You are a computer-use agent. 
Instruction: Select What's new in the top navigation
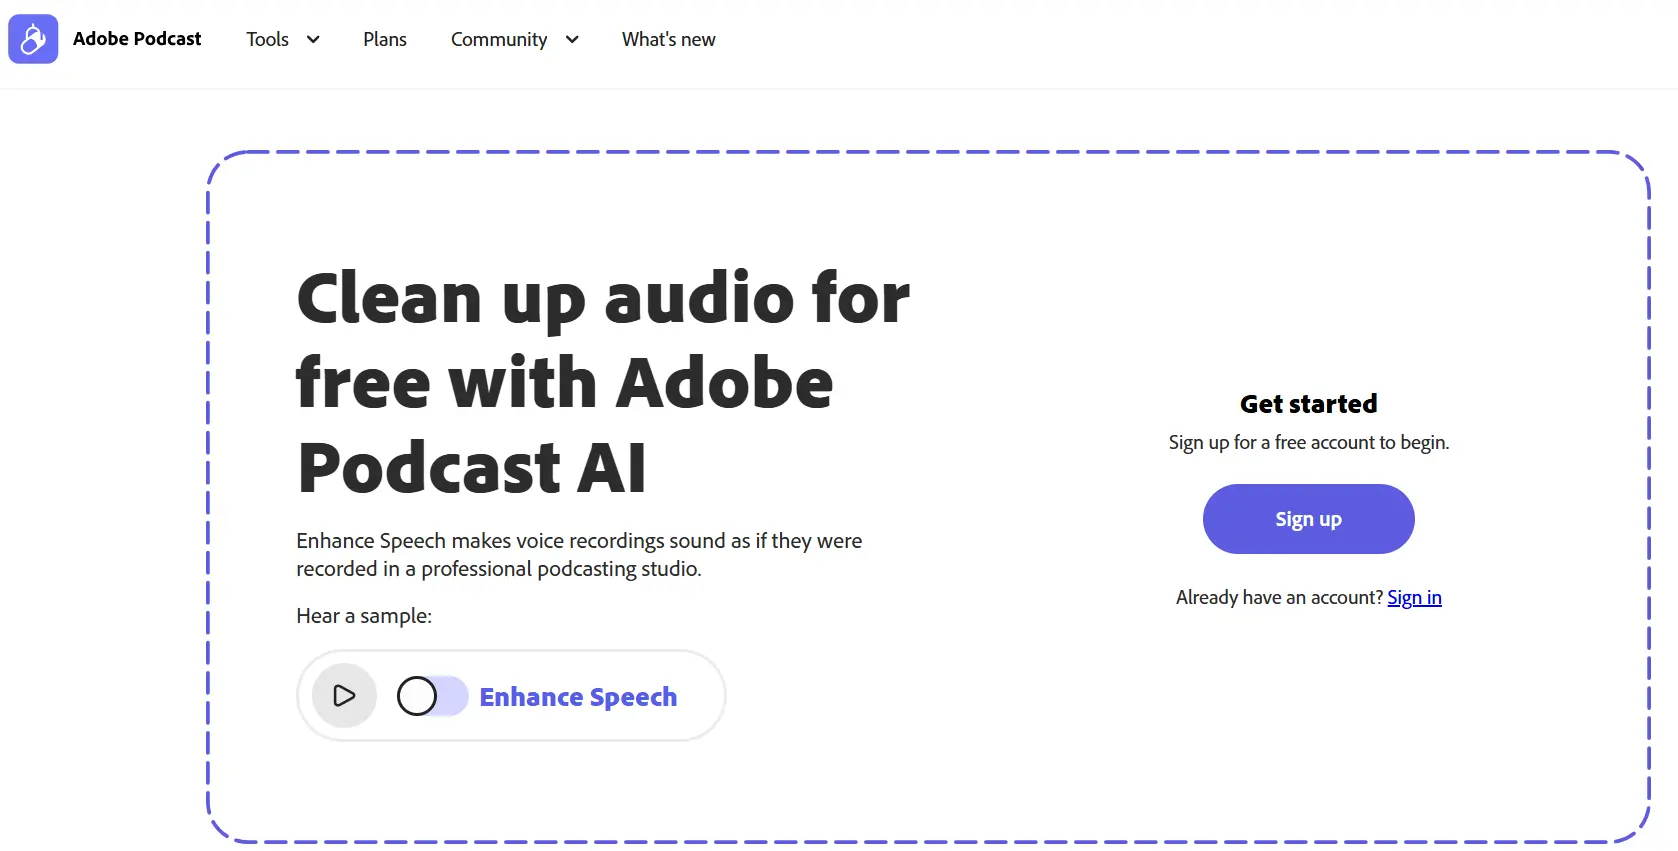668,39
